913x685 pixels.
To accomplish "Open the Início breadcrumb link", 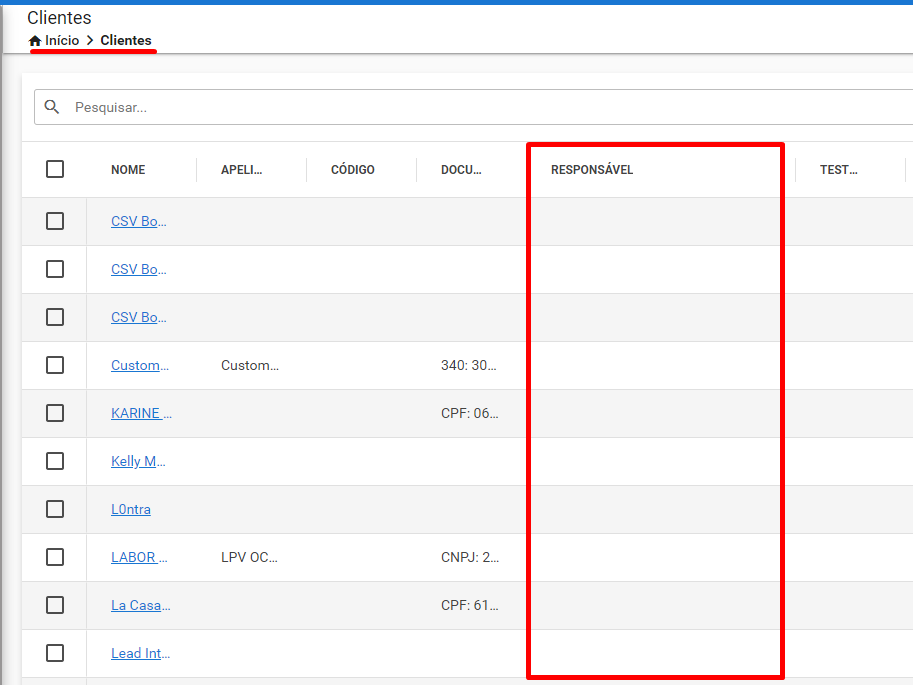I will point(62,41).
